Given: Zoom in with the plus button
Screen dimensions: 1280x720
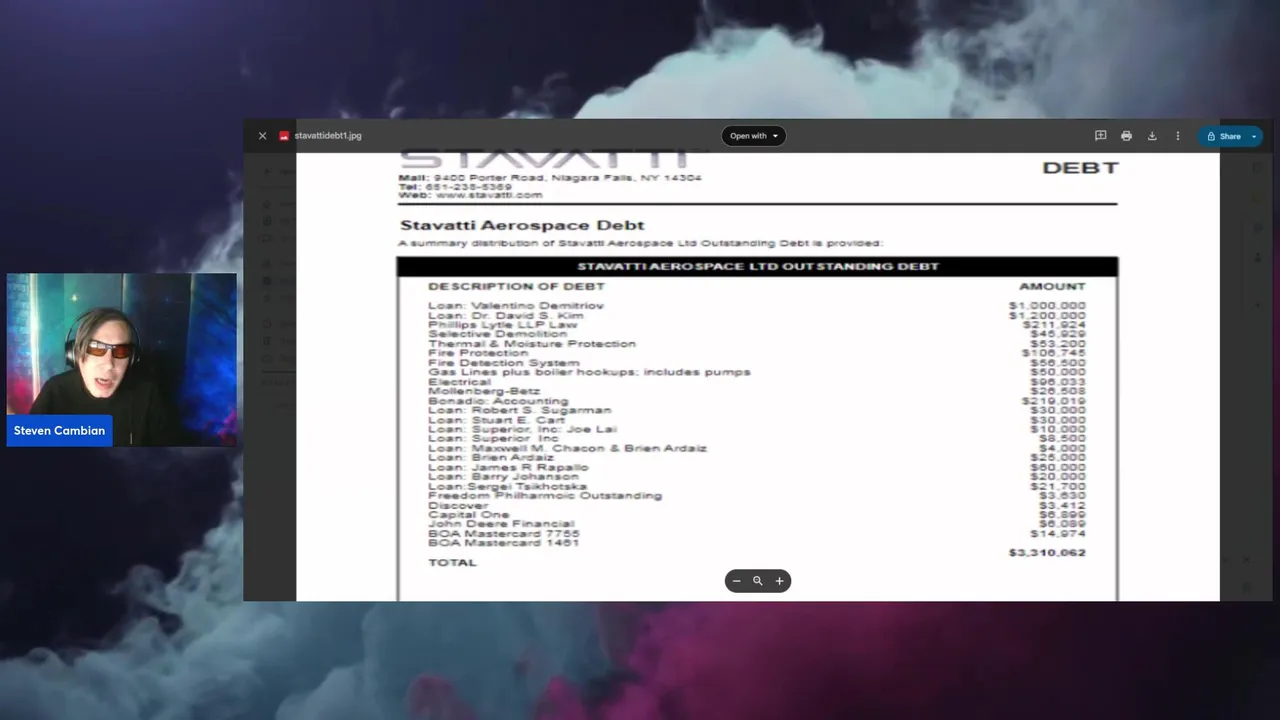Looking at the screenshot, I should [x=779, y=581].
